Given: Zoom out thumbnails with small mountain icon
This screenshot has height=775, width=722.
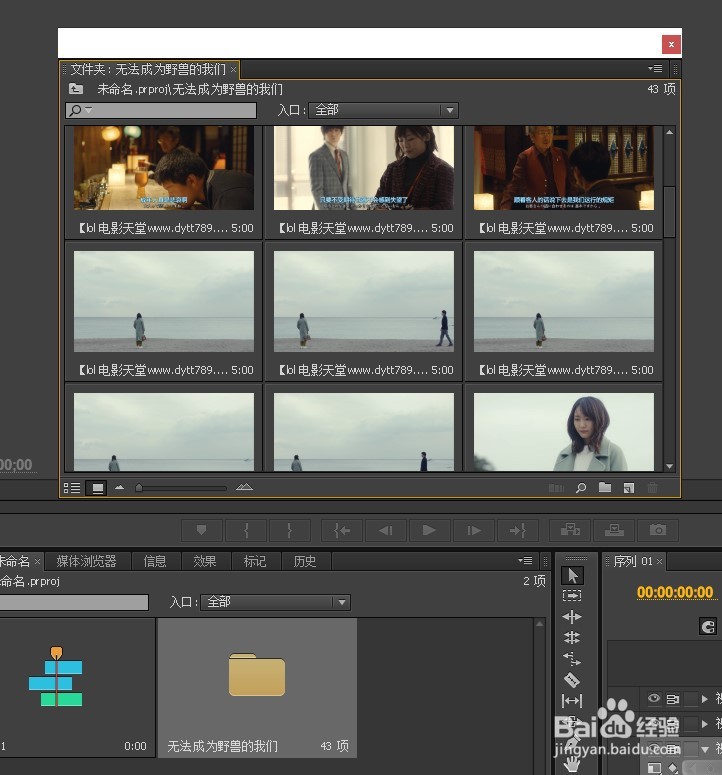Looking at the screenshot, I should 120,487.
